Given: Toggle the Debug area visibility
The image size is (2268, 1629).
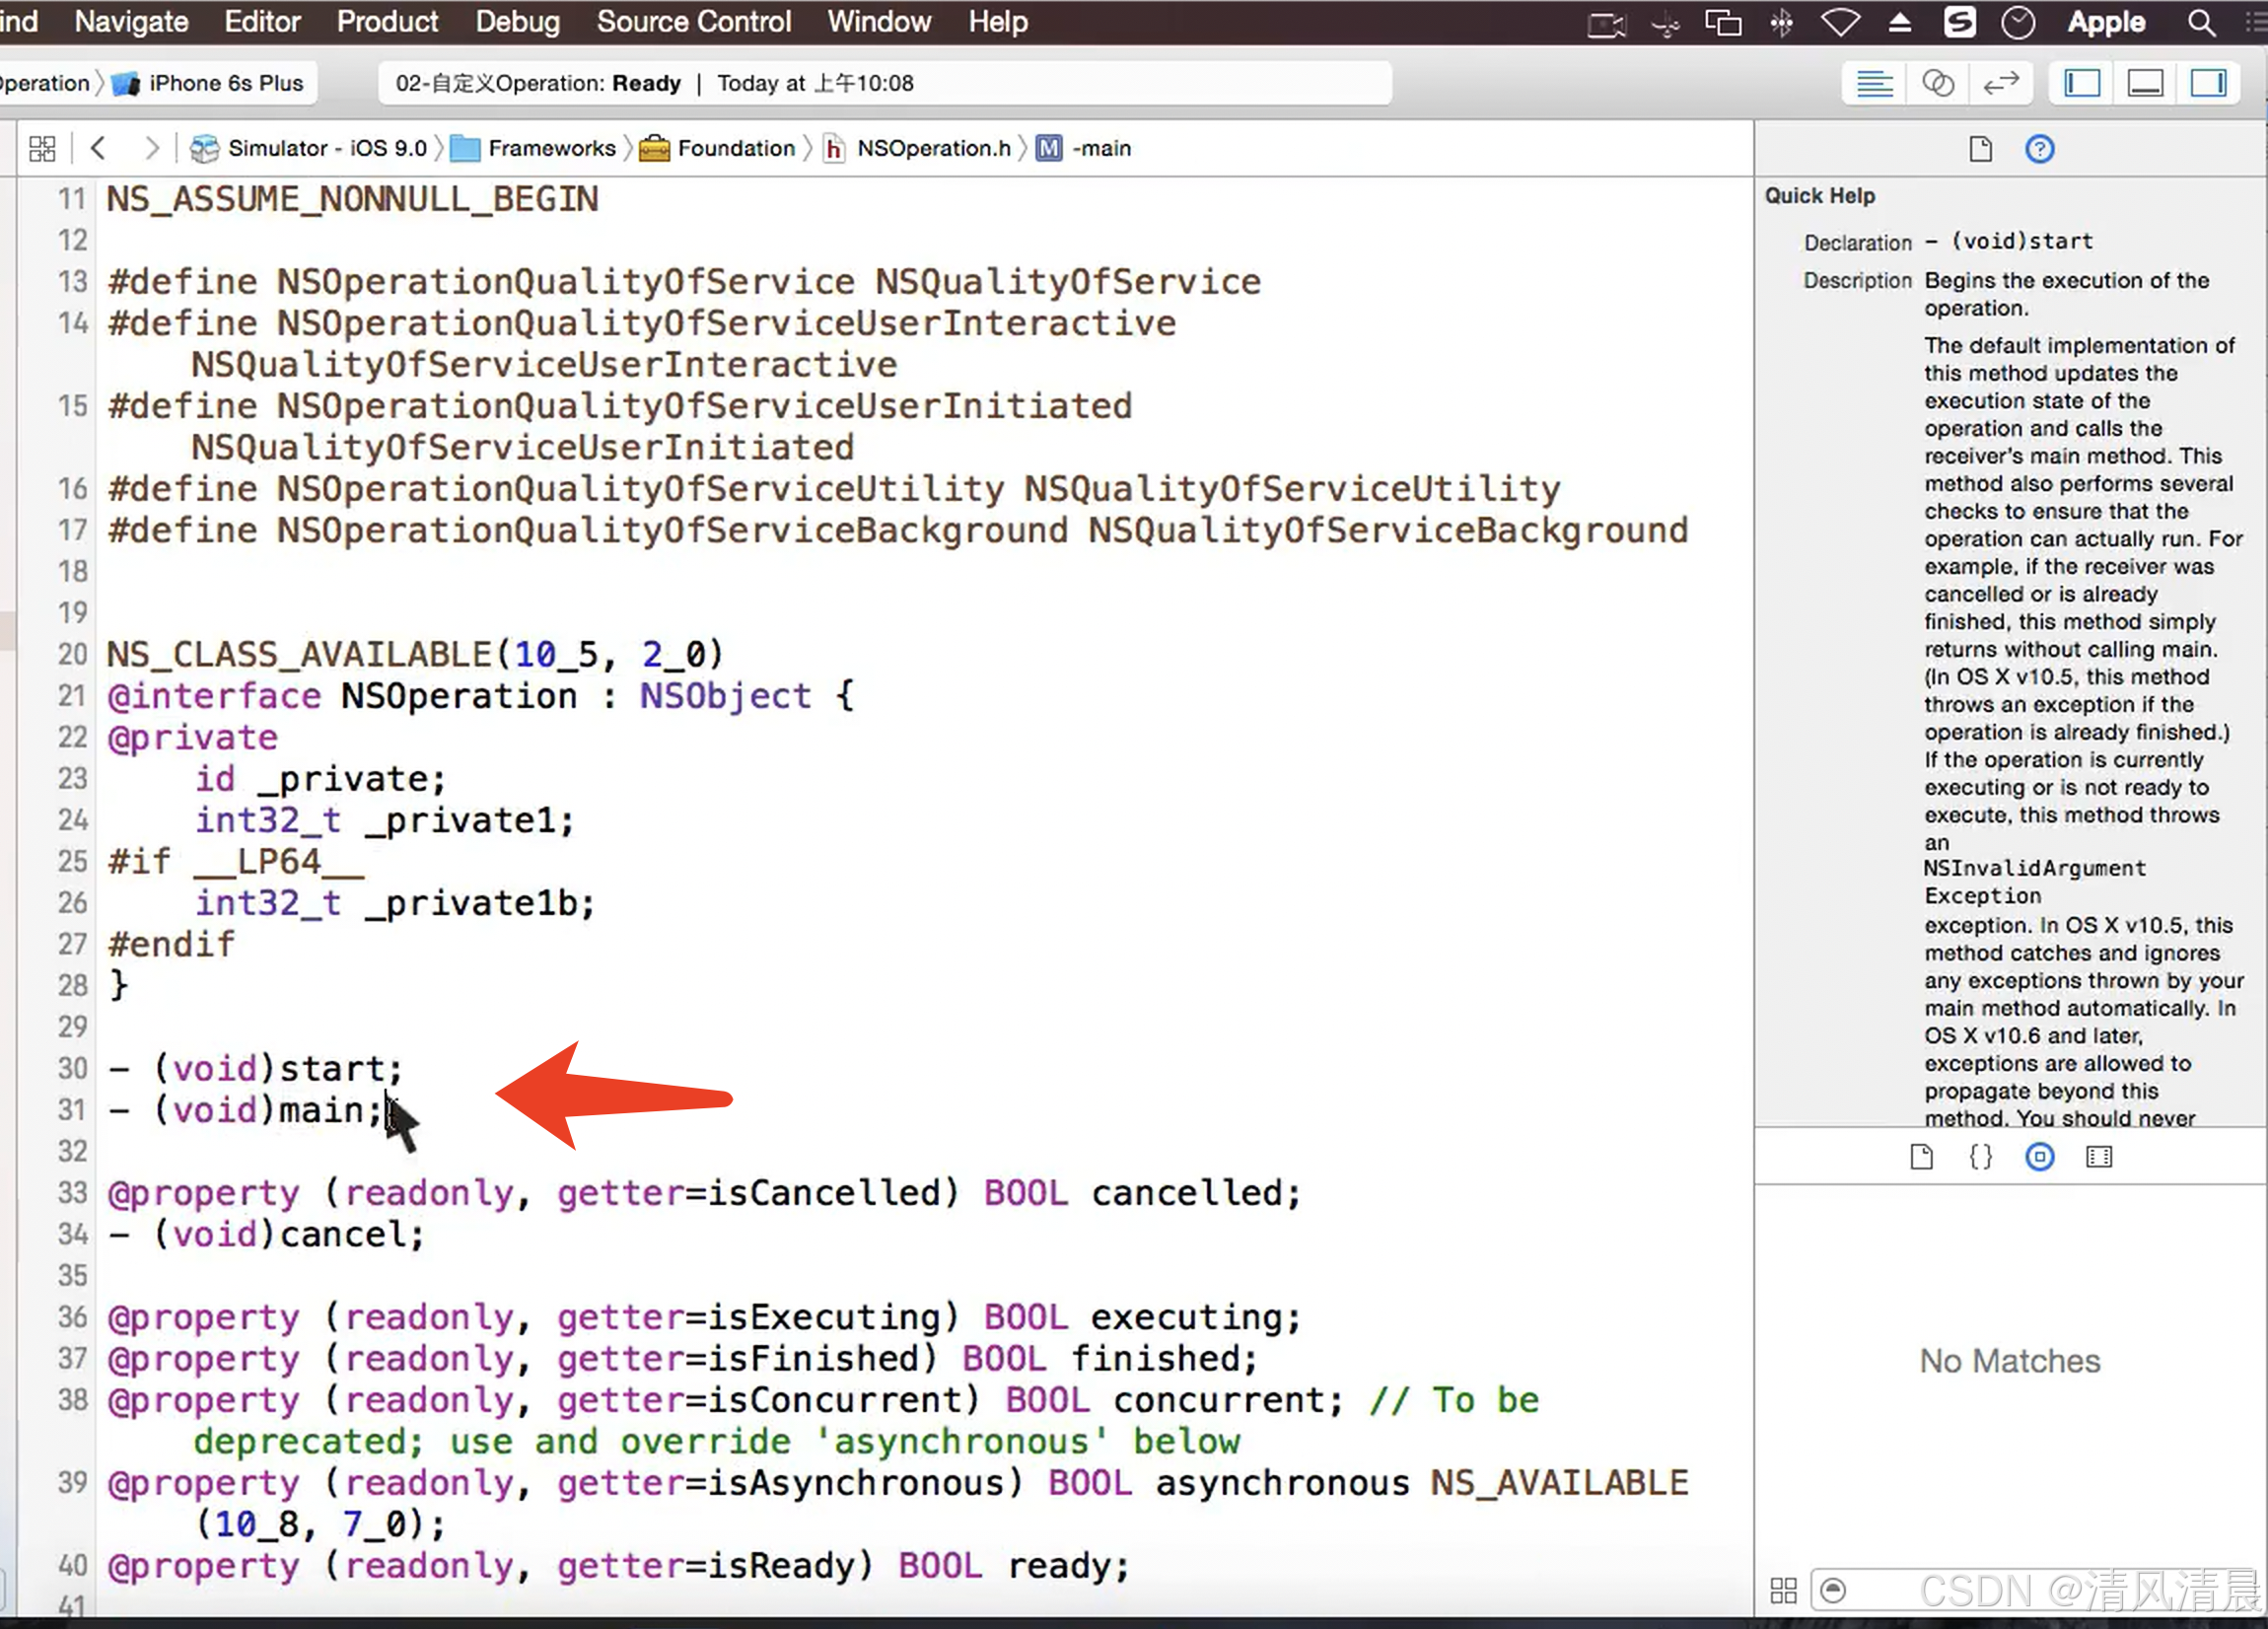Looking at the screenshot, I should click(2145, 83).
